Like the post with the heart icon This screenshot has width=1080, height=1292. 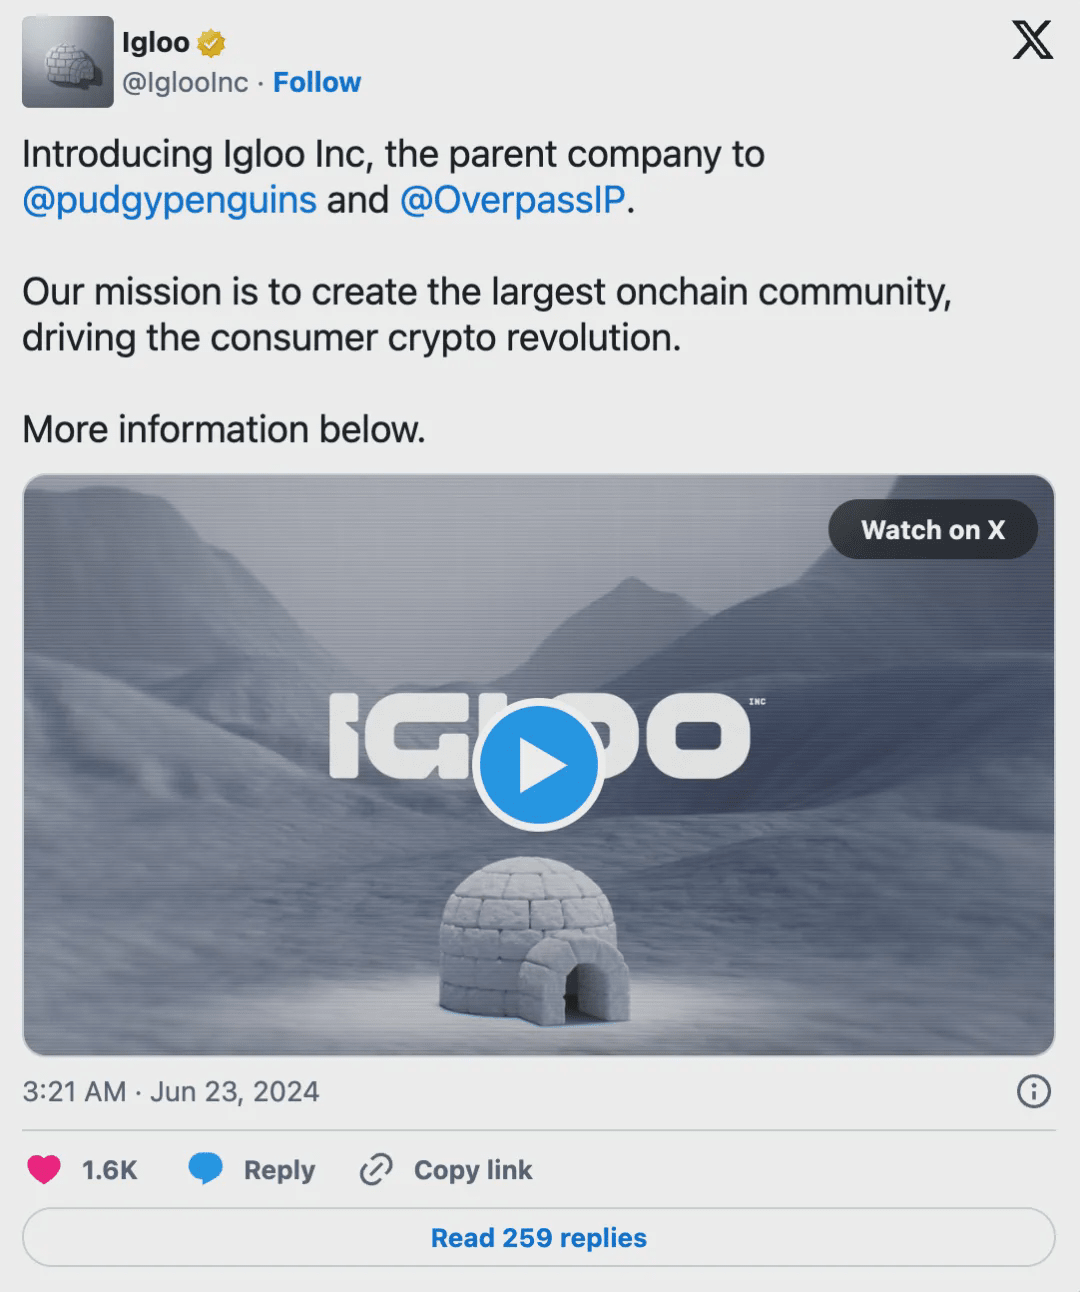[x=44, y=1169]
